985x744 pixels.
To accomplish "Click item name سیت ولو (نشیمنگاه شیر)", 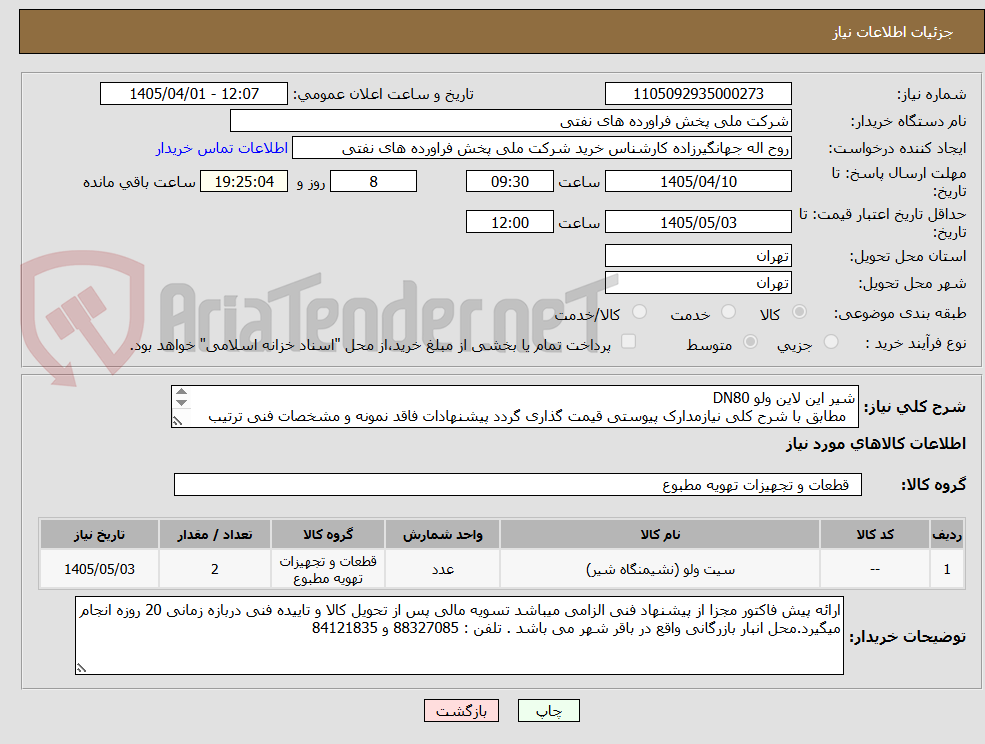I will point(660,569).
